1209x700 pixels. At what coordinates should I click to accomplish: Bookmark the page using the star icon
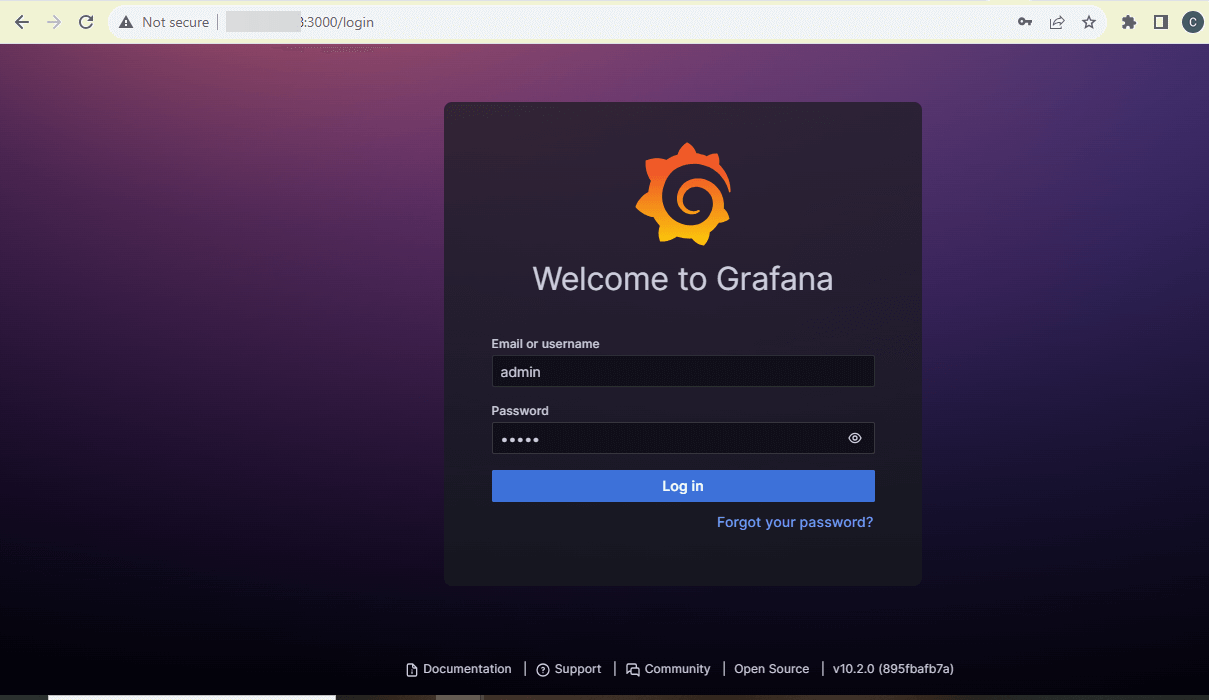click(x=1089, y=21)
